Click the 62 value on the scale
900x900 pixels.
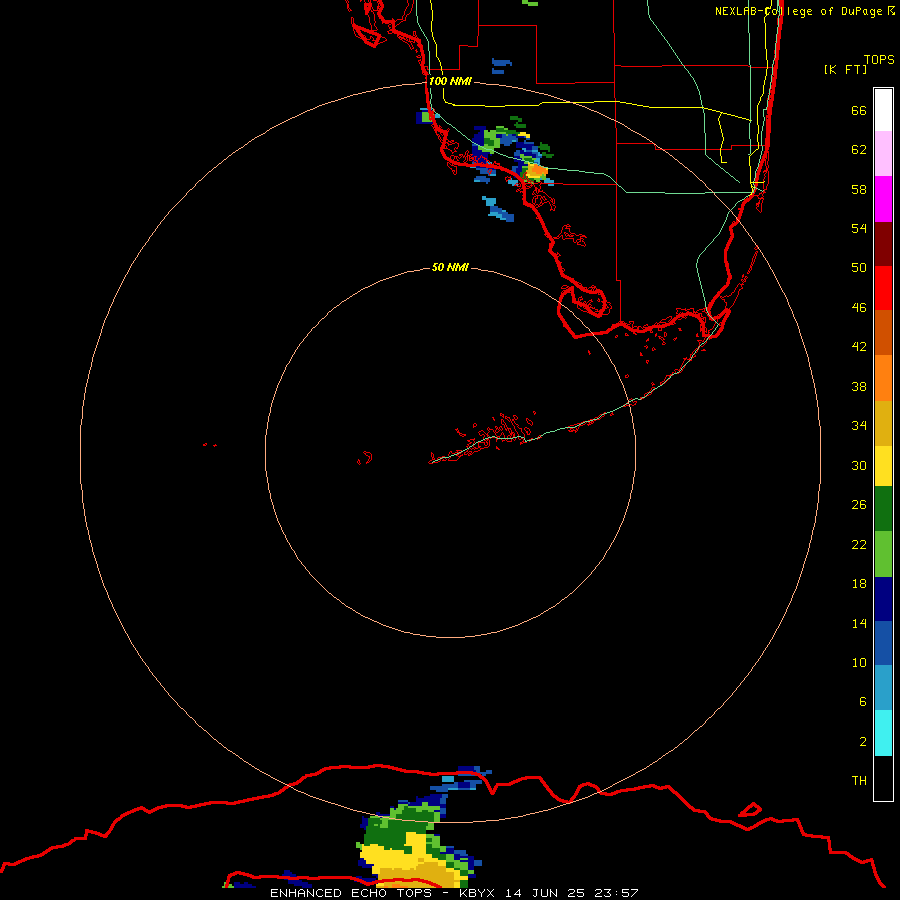pos(859,149)
